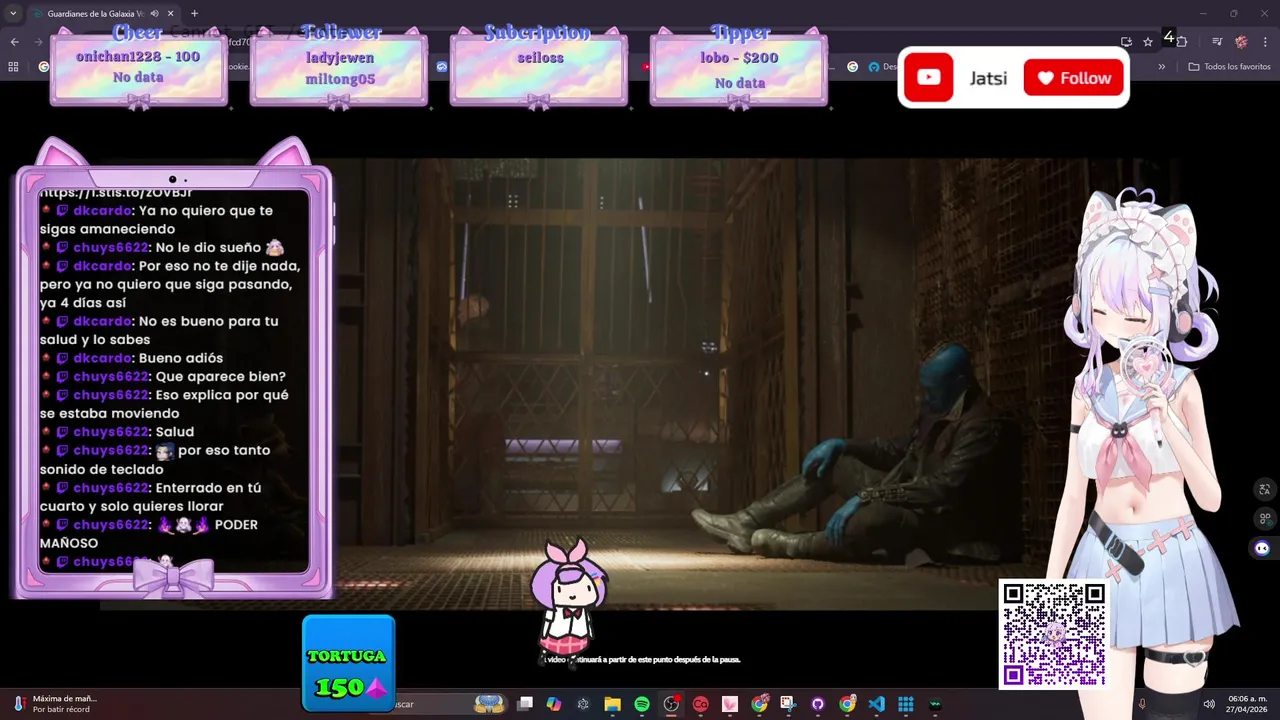Expand the bookmarks overflow chevron
Screen dimensions: 1280x720
coord(1161,67)
